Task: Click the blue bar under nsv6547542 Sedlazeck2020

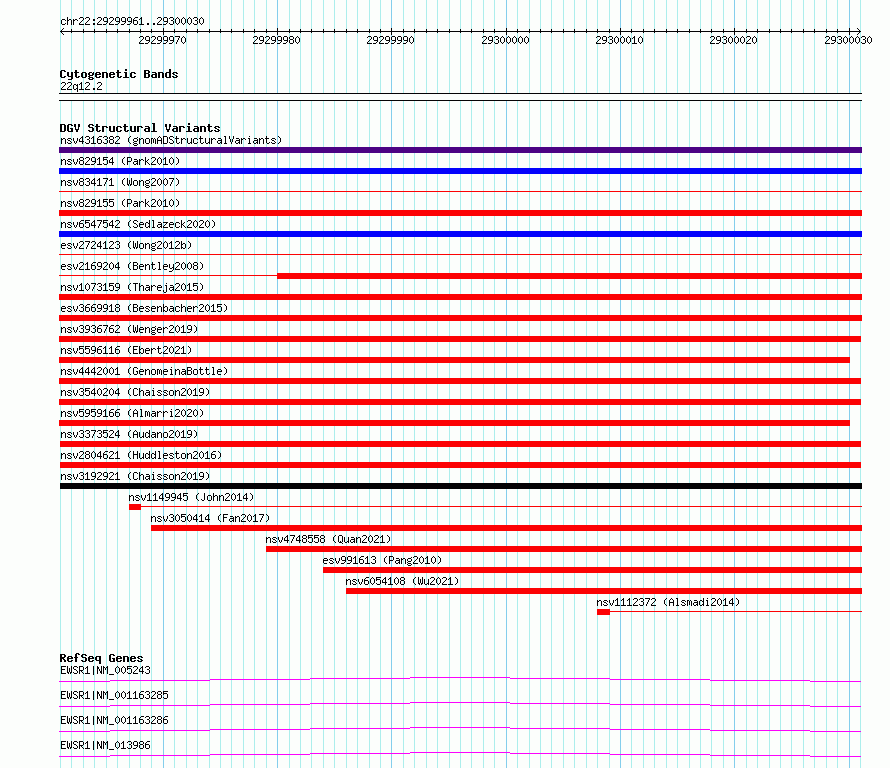Action: (460, 234)
